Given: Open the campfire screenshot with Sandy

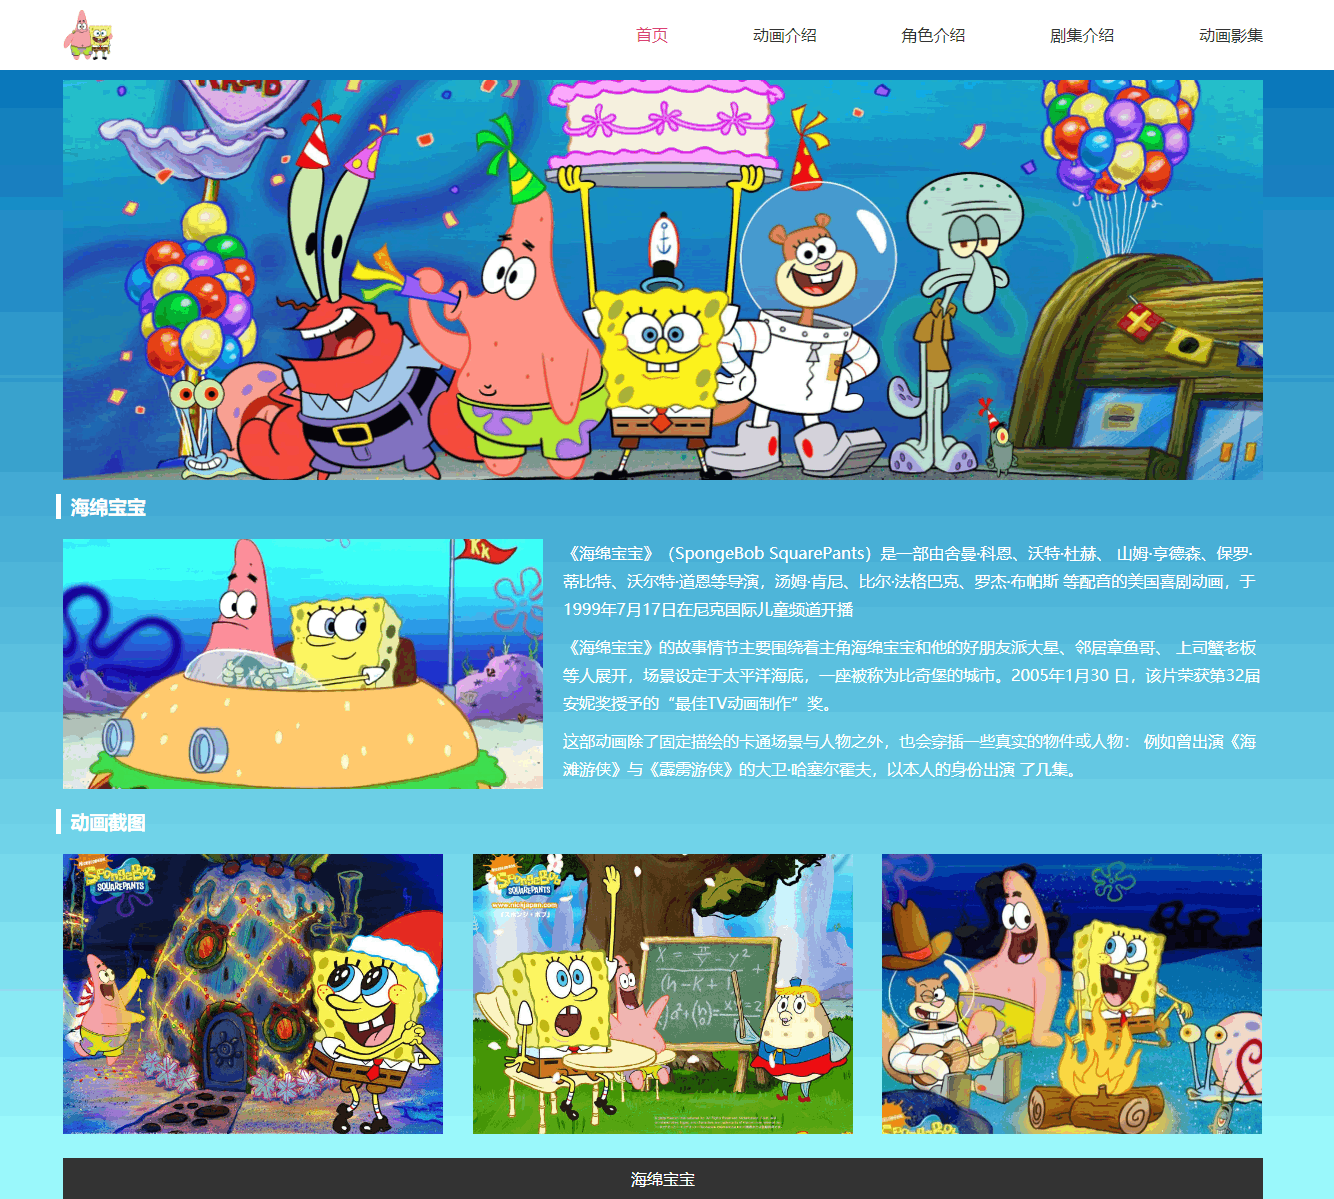Looking at the screenshot, I should point(1072,994).
